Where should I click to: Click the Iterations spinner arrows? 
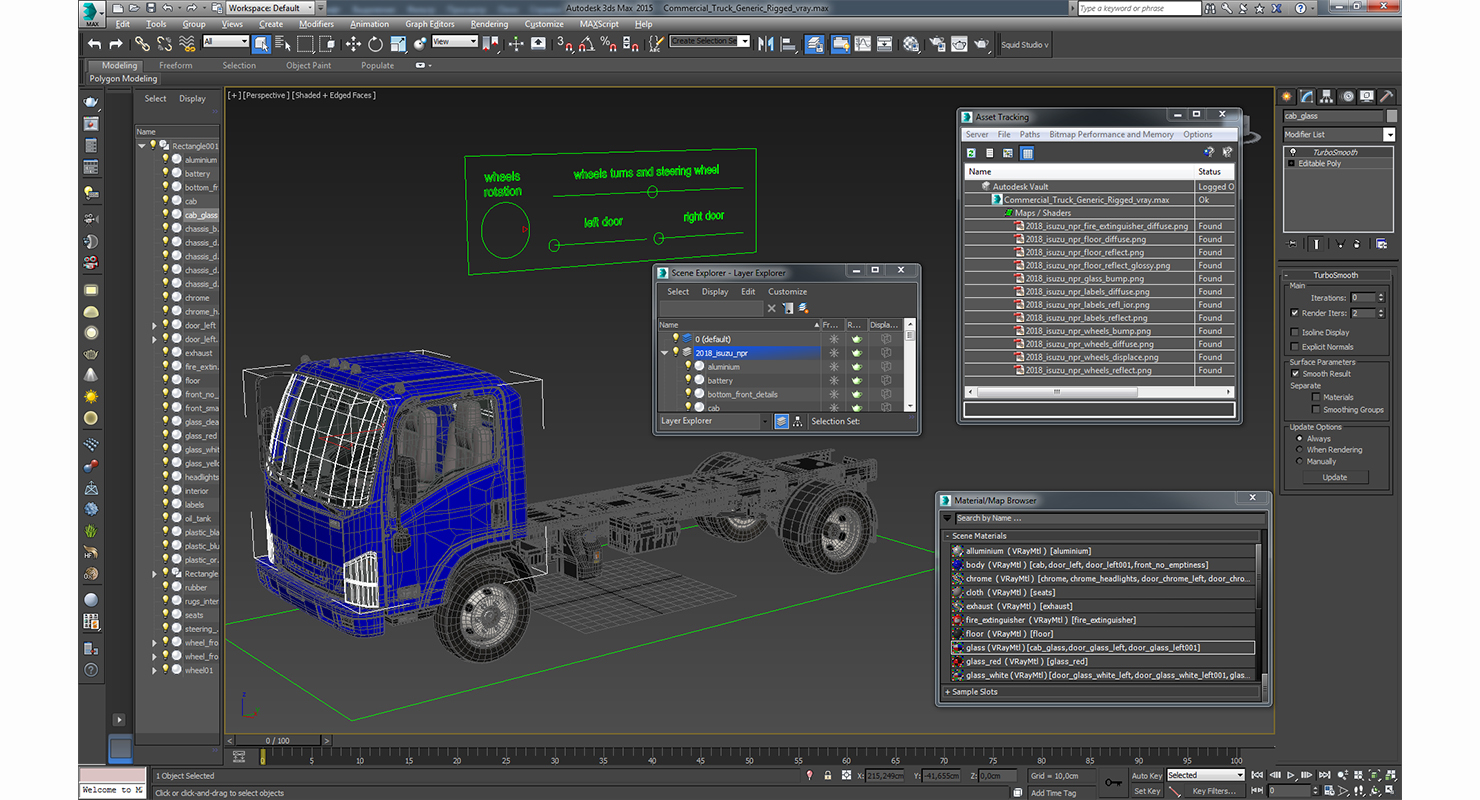click(1381, 297)
